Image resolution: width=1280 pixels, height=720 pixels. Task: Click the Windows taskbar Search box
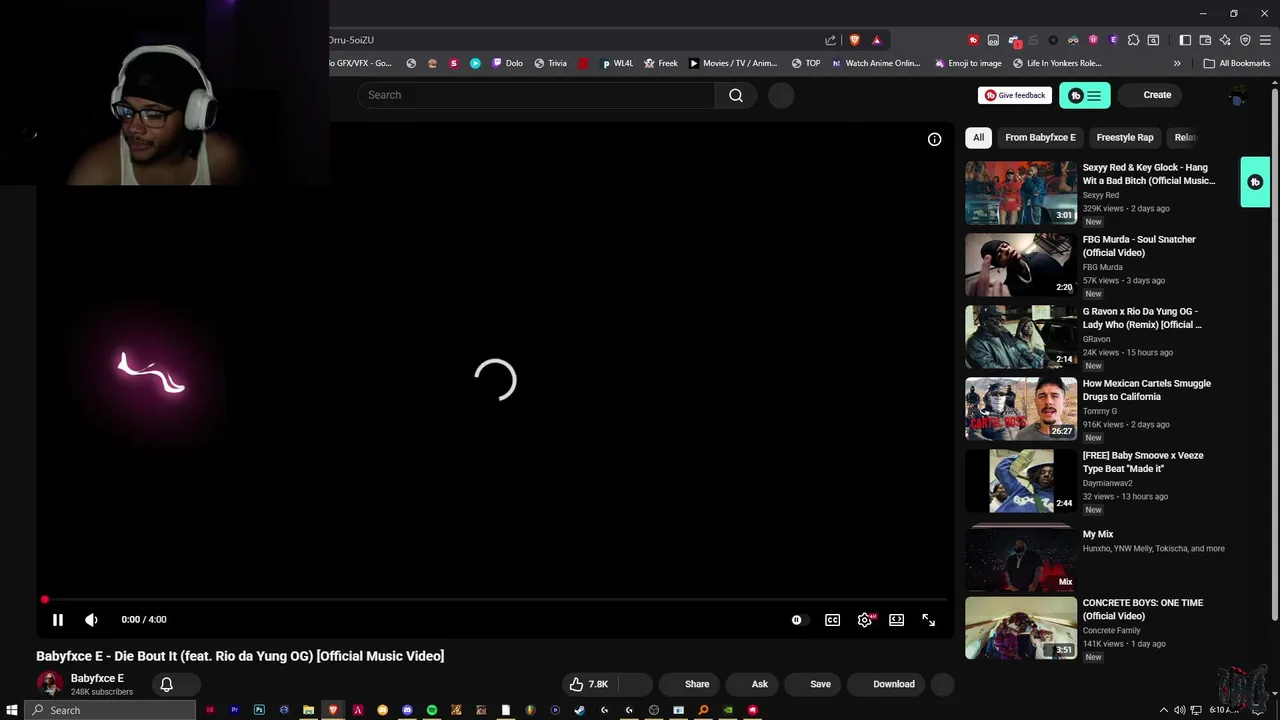108,710
